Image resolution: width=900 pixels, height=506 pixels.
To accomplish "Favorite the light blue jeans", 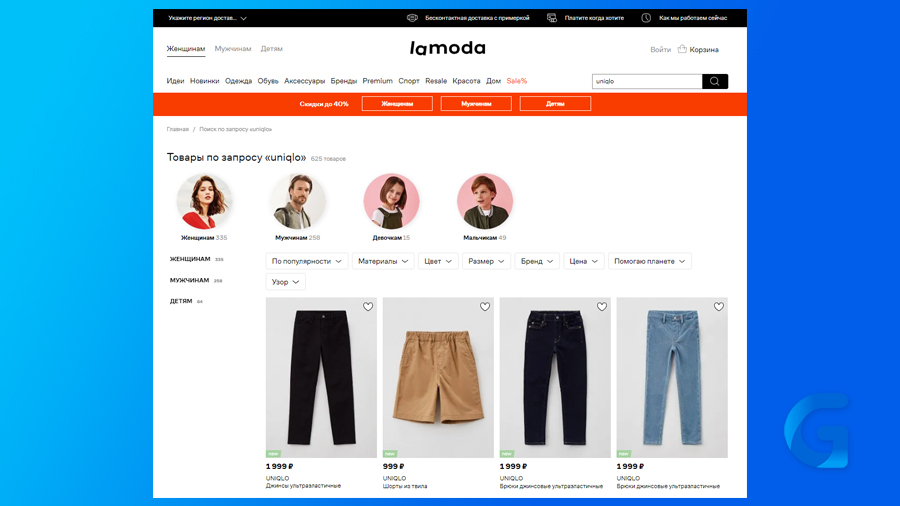I will point(719,307).
